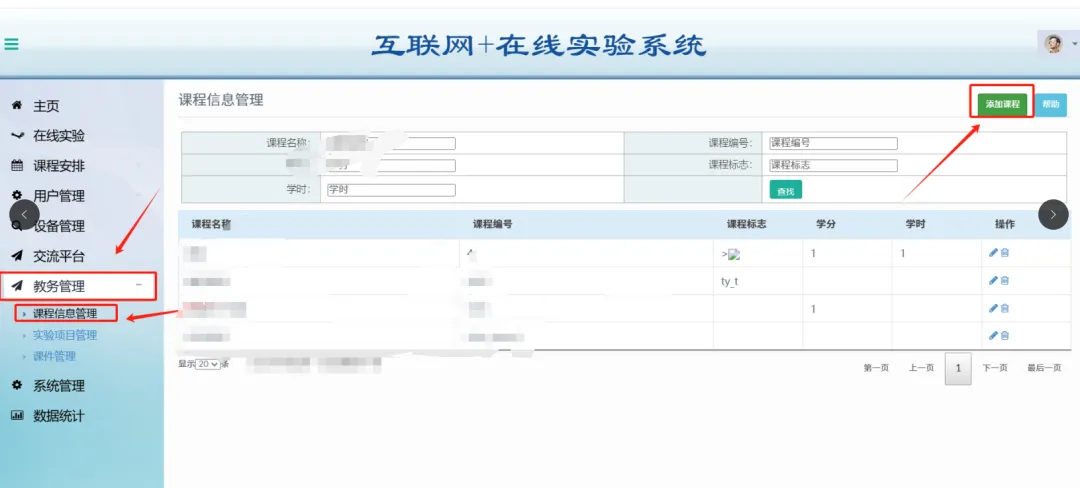Delete the course flagged ty_t
The height and width of the screenshot is (488, 1080).
coord(1004,280)
